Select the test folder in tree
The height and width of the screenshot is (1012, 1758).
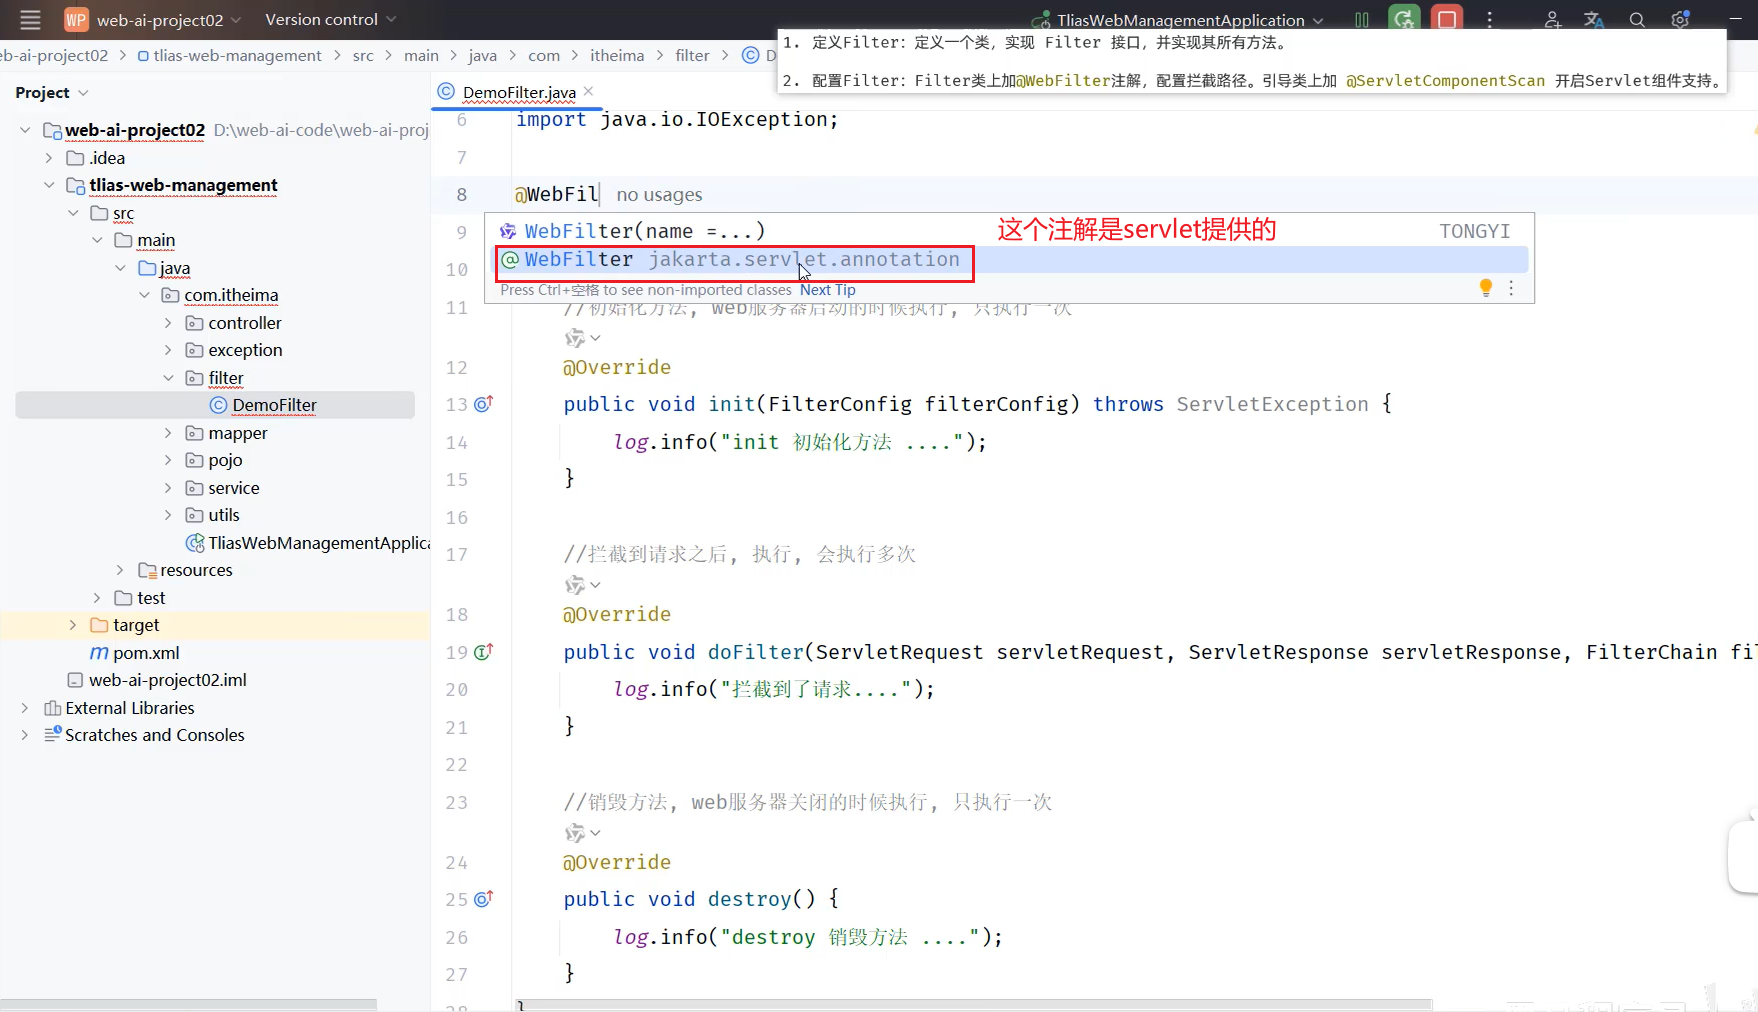coord(151,598)
